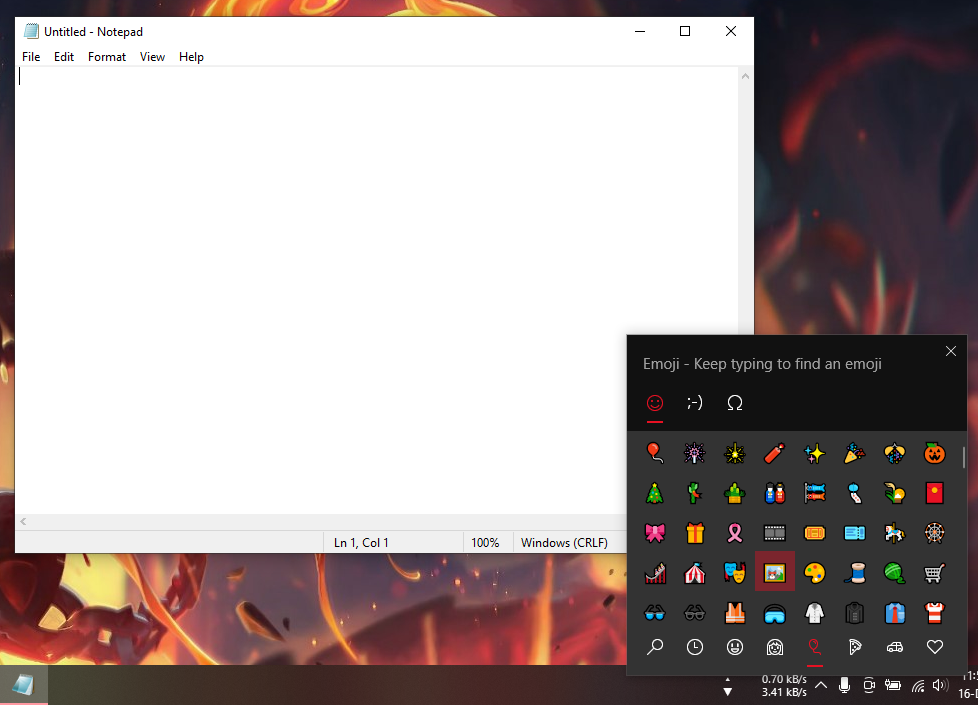978x705 pixels.
Task: Insert the Ferris wheel emoji
Action: pyautogui.click(x=934, y=533)
